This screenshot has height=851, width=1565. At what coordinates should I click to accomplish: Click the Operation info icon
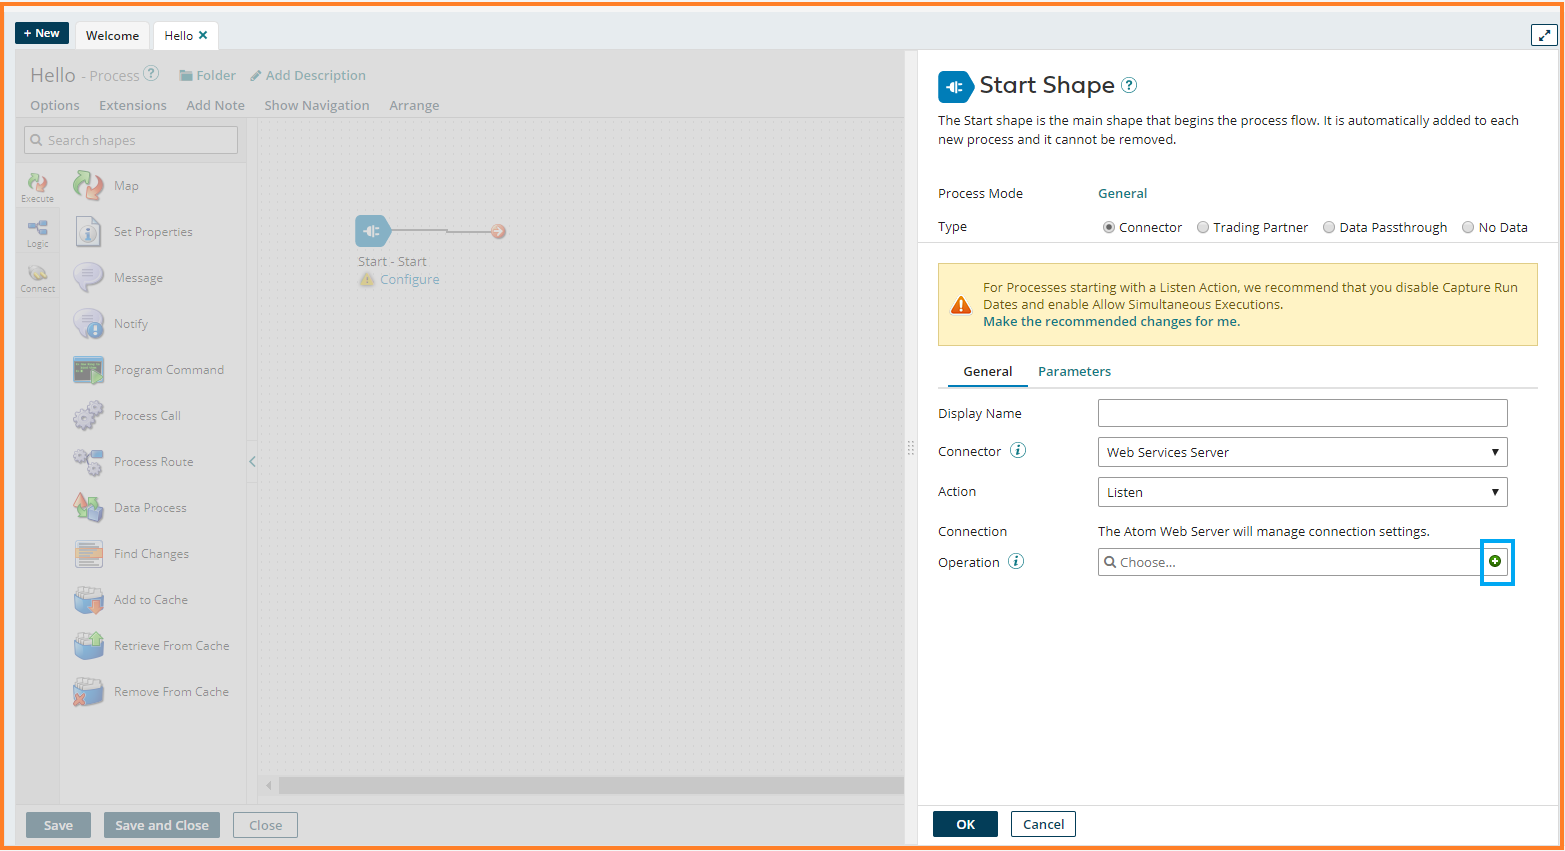(x=1016, y=562)
